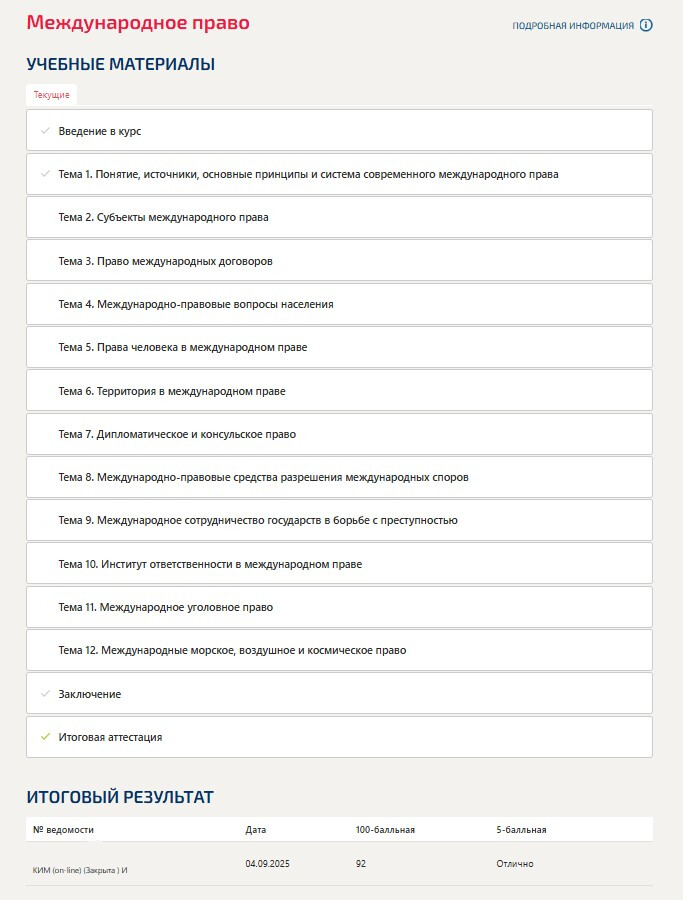Viewport: 683px width, 900px height.
Task: Click the checkmark icon beside Тема 1
Action: pos(45,174)
